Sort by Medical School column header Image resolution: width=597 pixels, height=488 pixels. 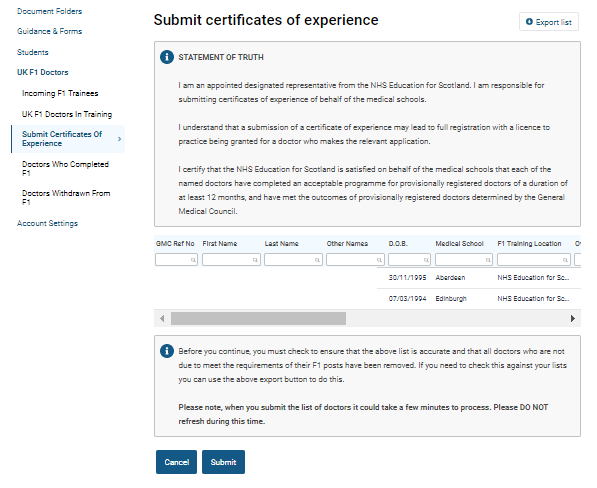(459, 244)
